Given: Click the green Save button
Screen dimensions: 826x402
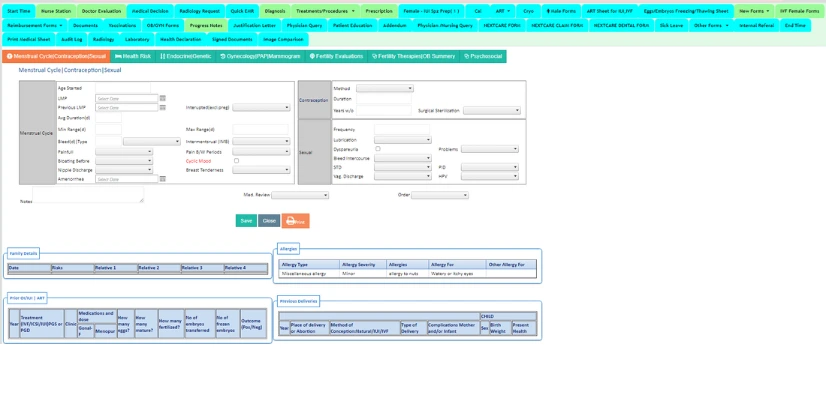Looking at the screenshot, I should point(246,221).
